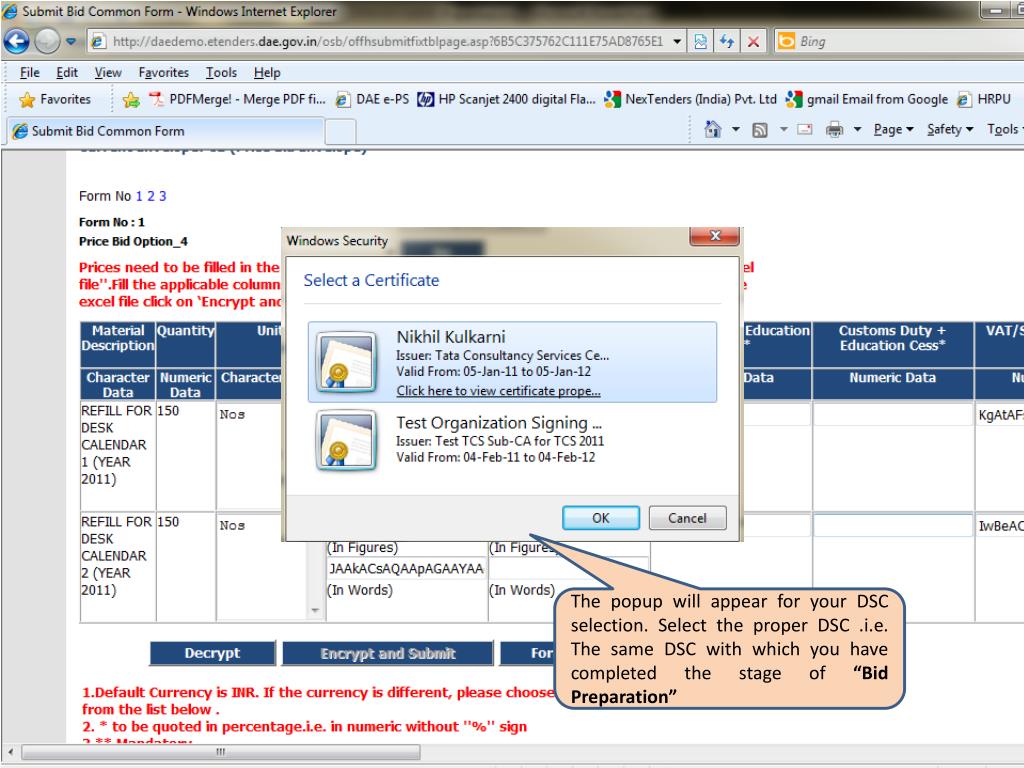The height and width of the screenshot is (768, 1024).
Task: Click the IwBeAC VAT cell field
Action: (1000, 526)
